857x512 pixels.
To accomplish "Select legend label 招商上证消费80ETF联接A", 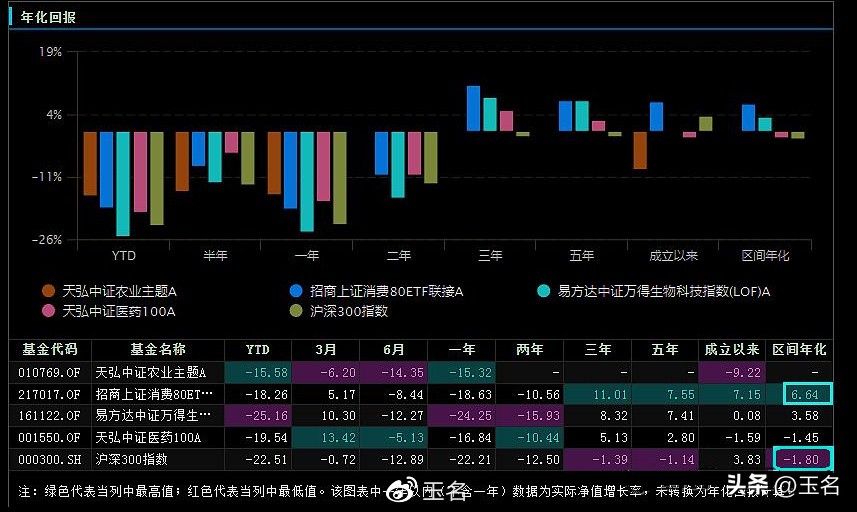I will pyautogui.click(x=386, y=292).
